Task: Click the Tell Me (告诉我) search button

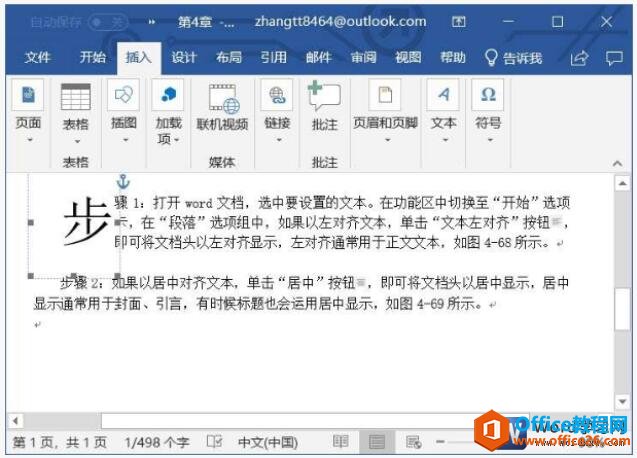Action: 514,58
